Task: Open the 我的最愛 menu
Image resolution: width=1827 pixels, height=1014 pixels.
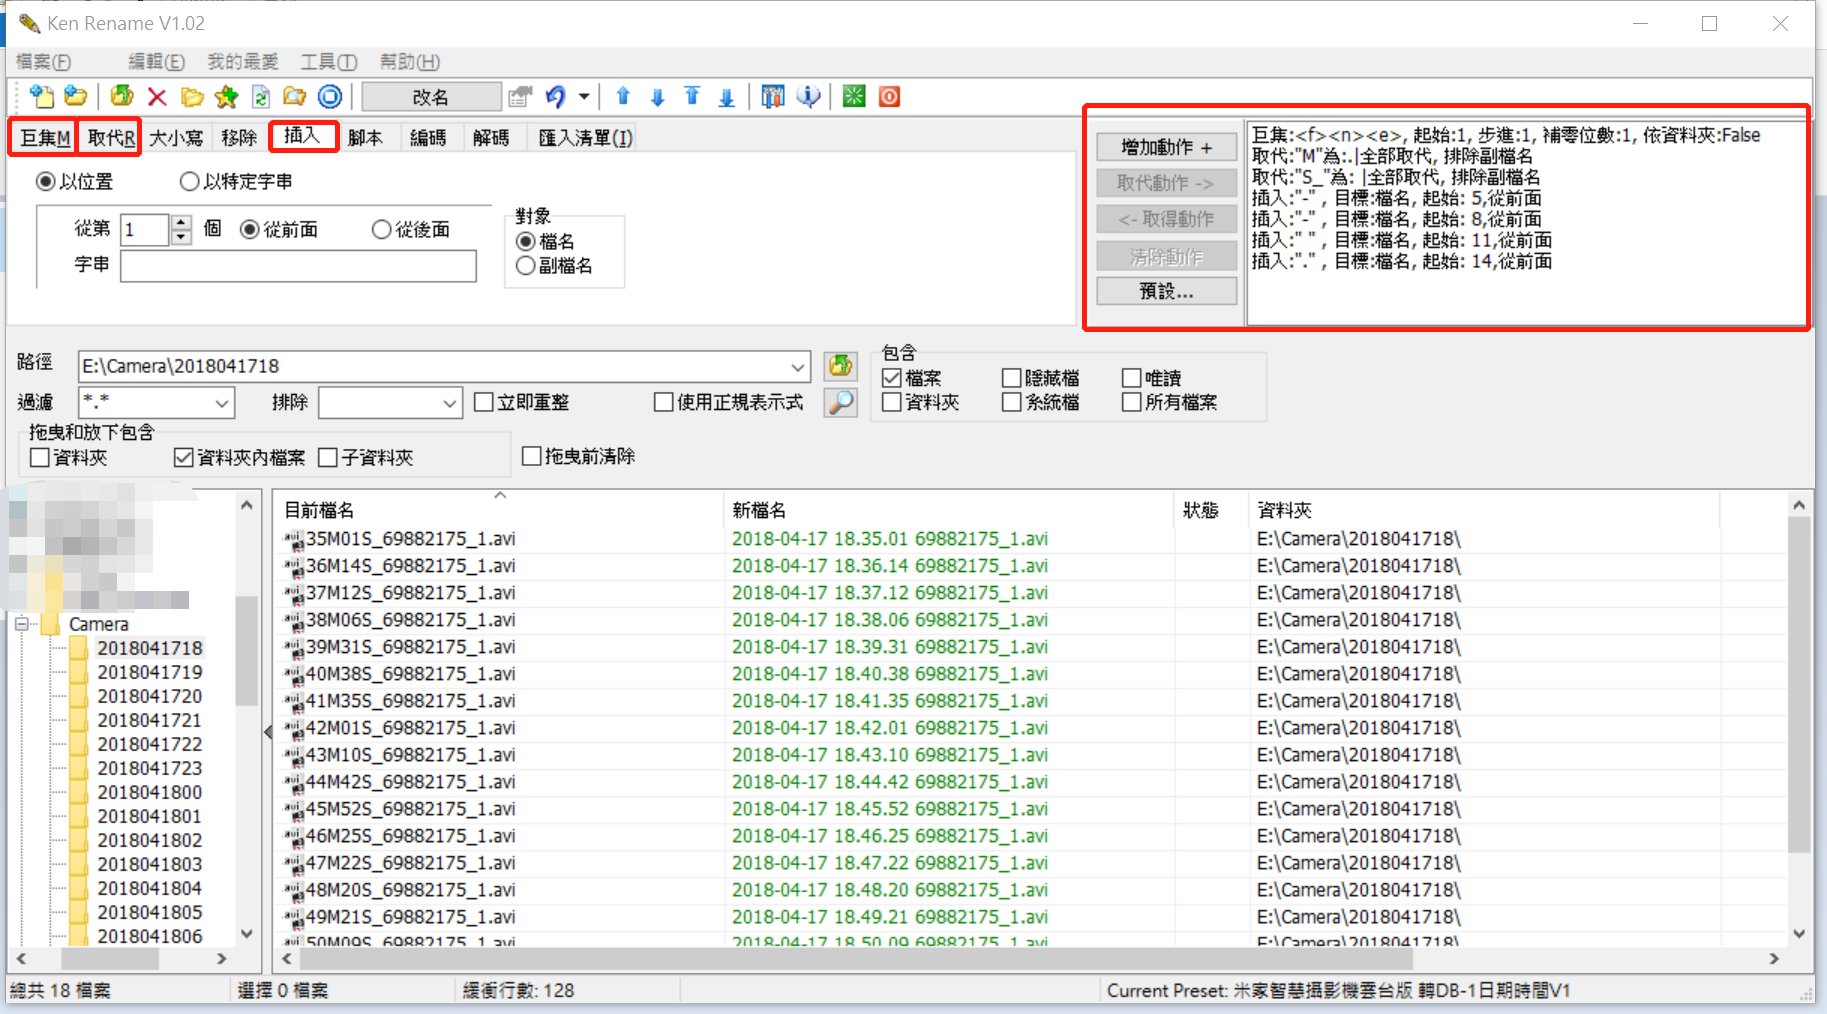Action: [243, 62]
